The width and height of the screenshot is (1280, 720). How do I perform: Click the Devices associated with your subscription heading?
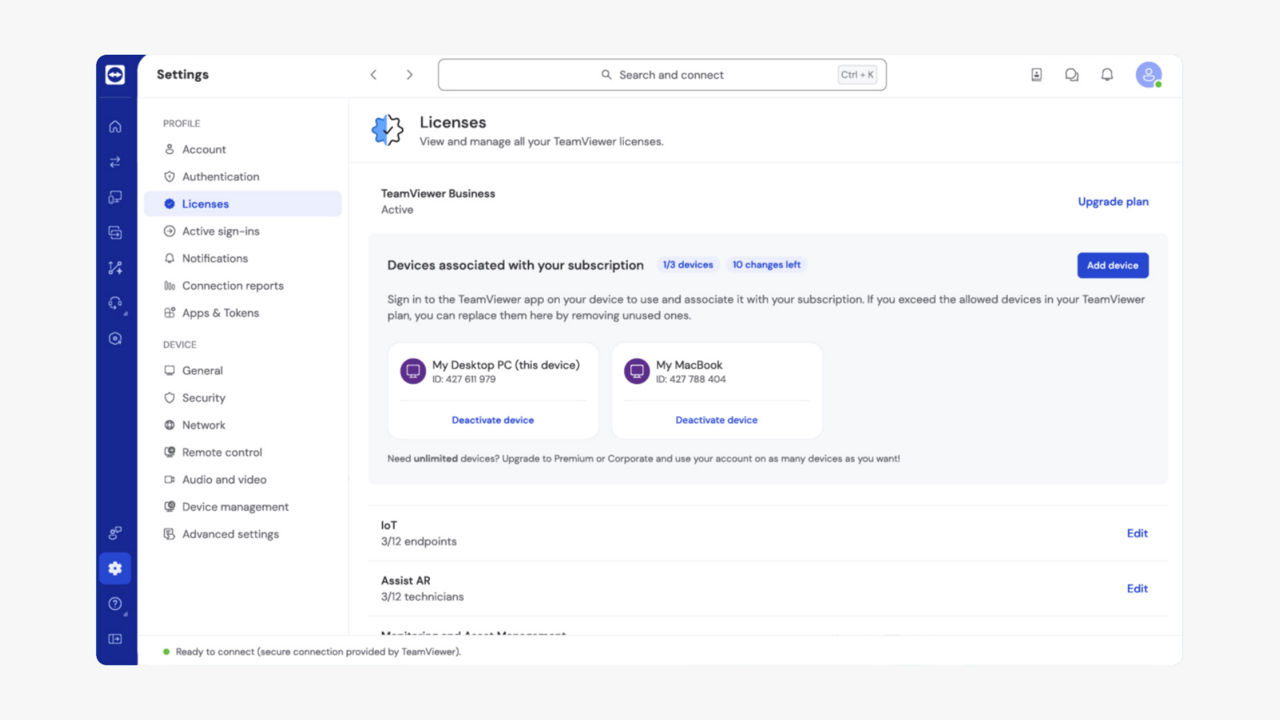click(x=516, y=265)
